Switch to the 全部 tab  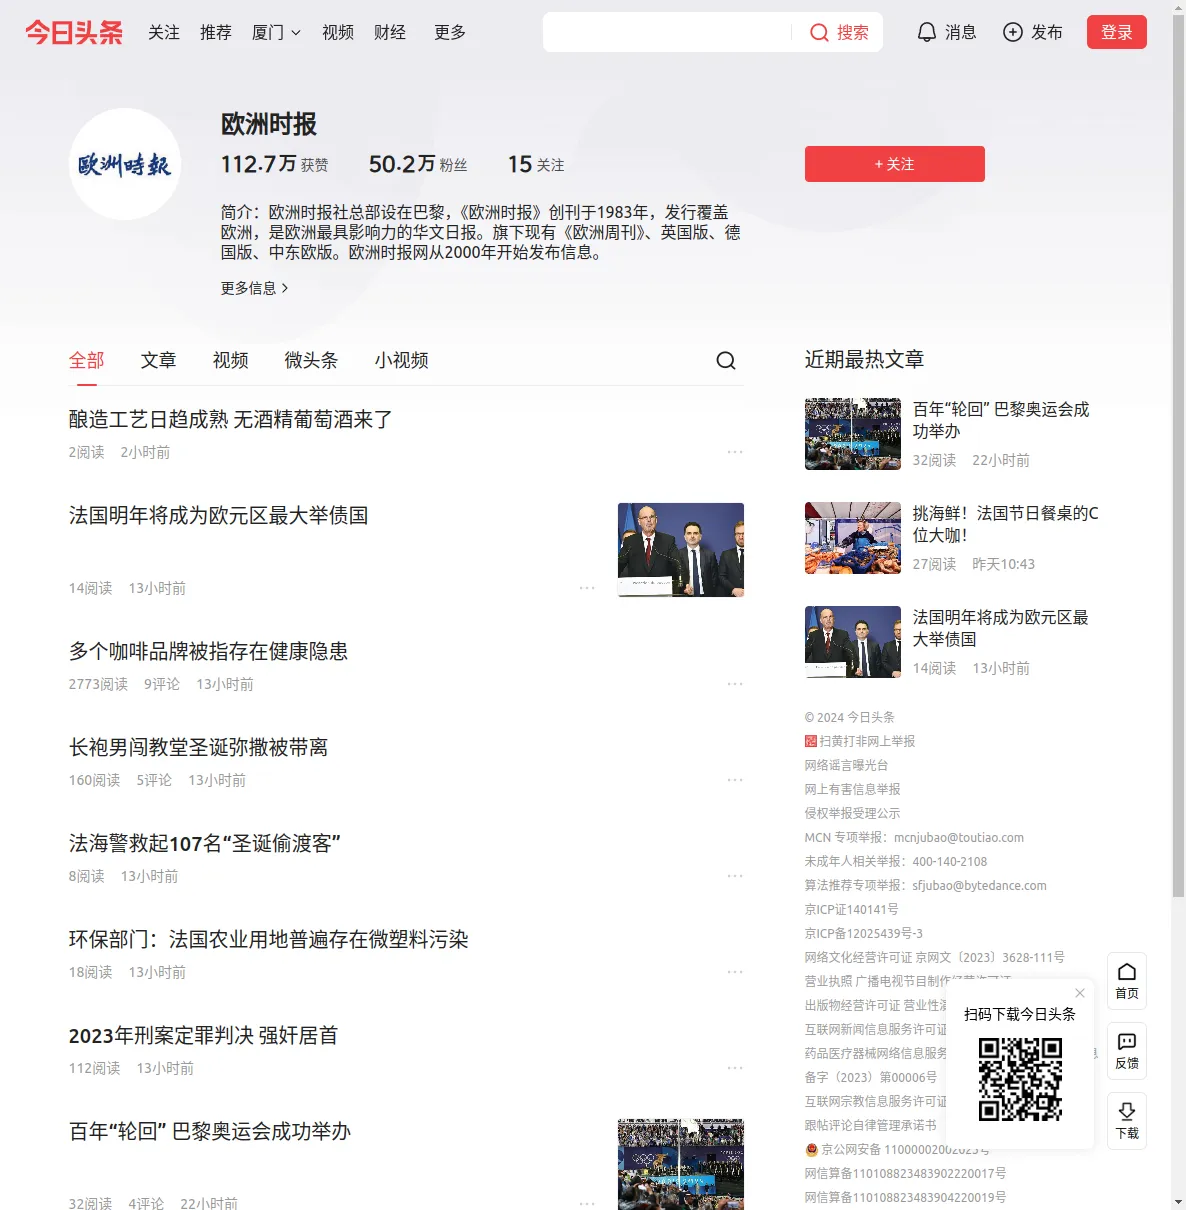[87, 360]
